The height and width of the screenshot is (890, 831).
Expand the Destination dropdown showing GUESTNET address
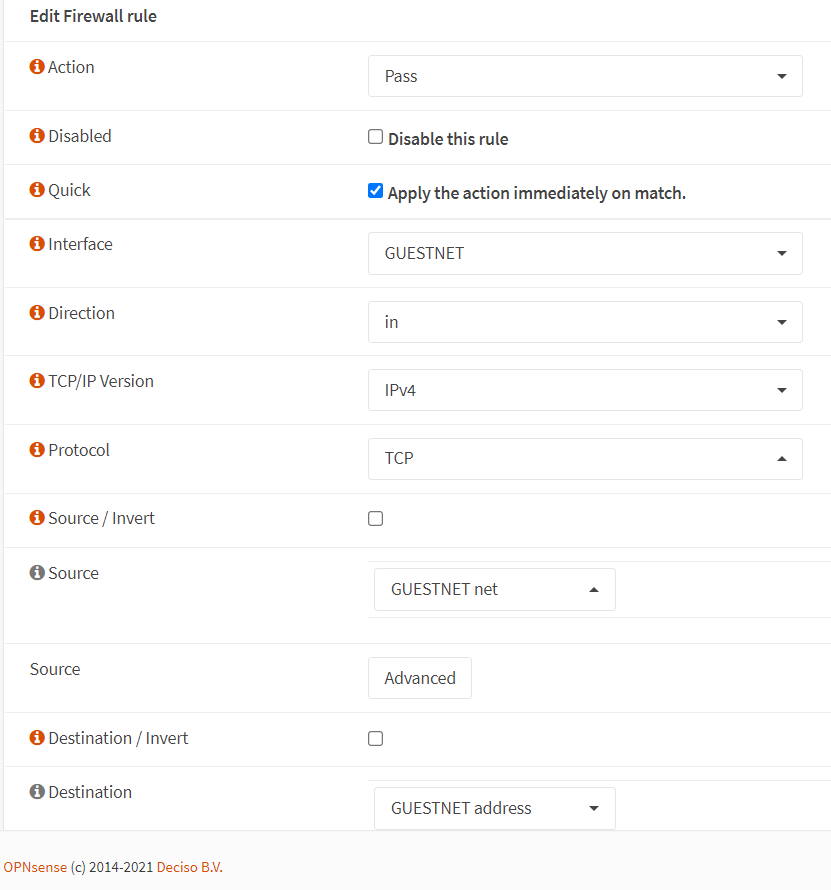(x=494, y=808)
